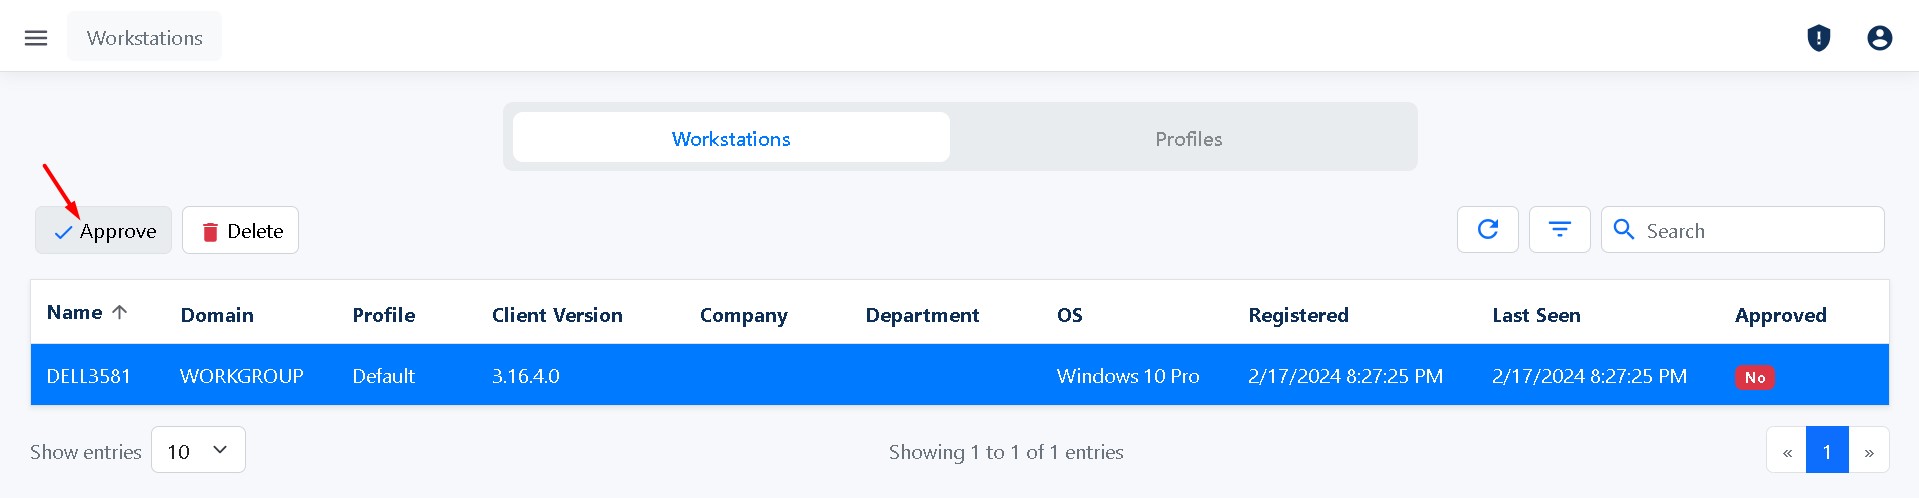This screenshot has height=498, width=1919.
Task: Click the Workstations breadcrumb title
Action: pyautogui.click(x=145, y=38)
